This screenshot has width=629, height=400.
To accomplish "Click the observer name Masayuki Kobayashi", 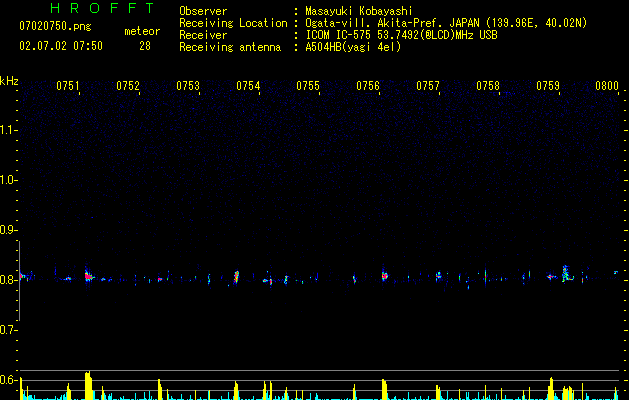I will pyautogui.click(x=359, y=11).
